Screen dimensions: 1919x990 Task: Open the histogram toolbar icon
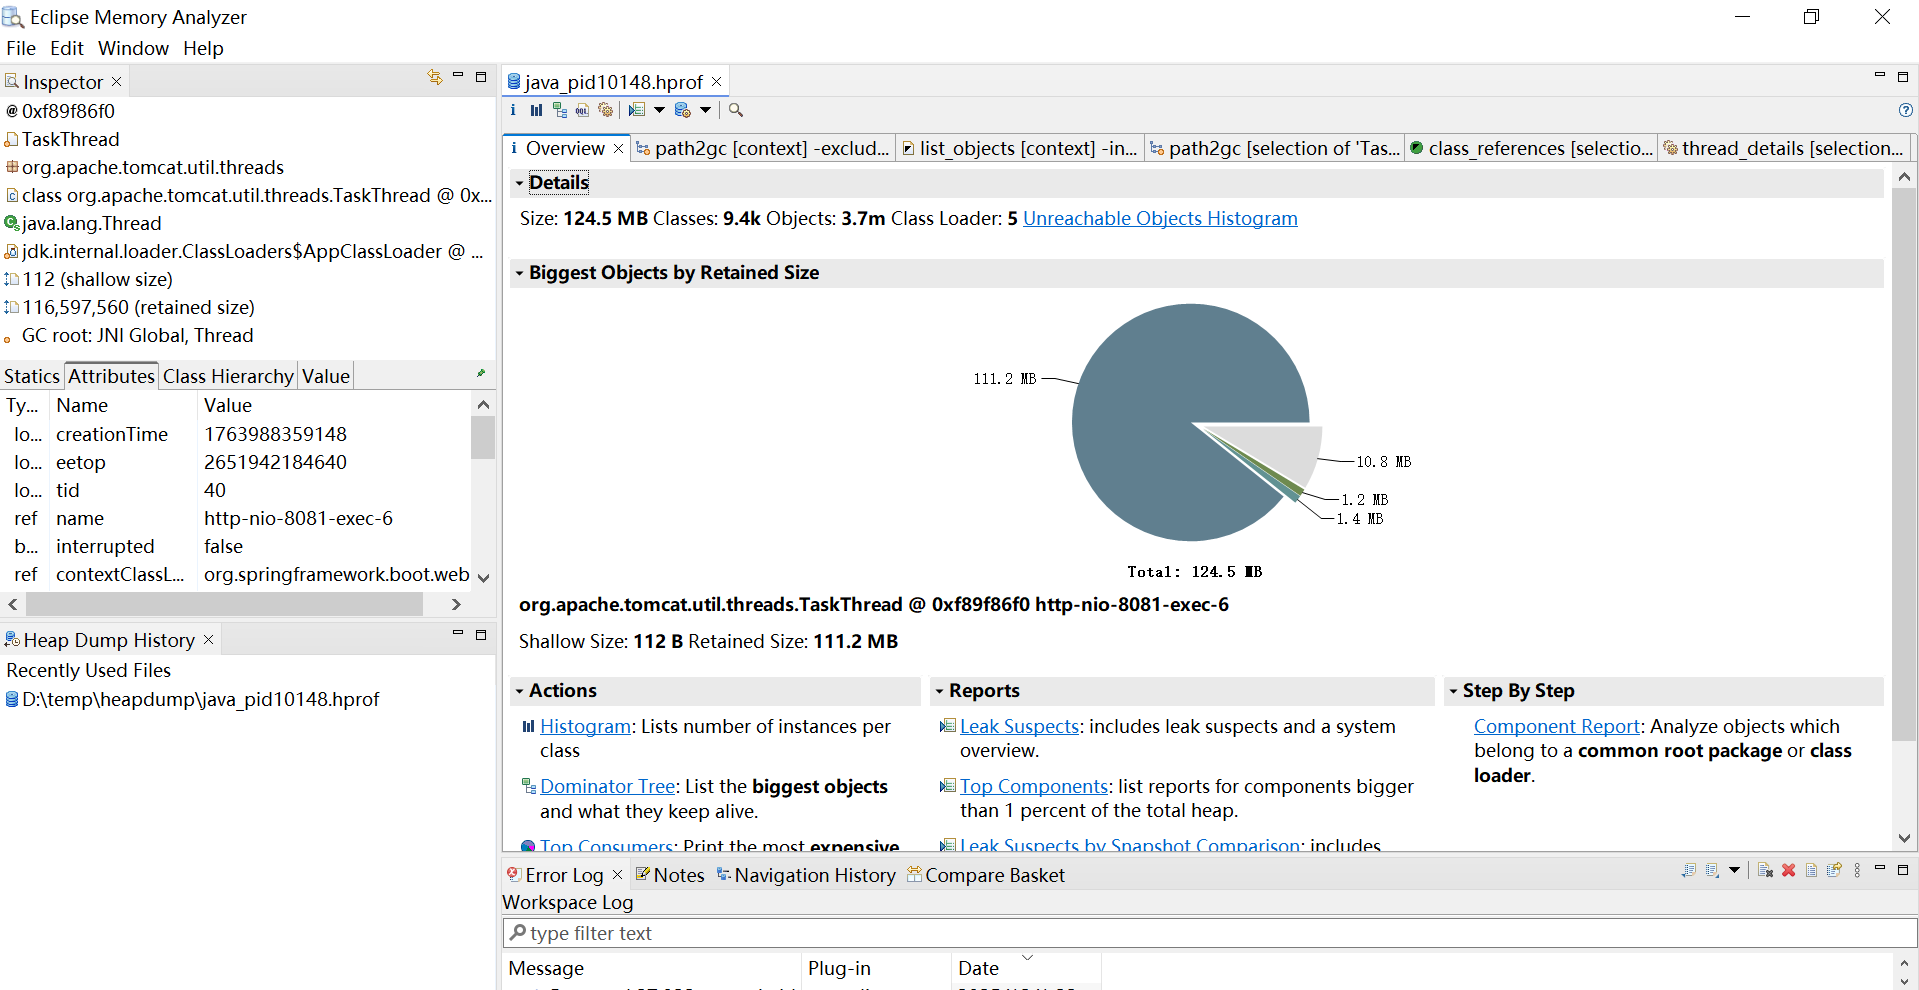pyautogui.click(x=537, y=110)
